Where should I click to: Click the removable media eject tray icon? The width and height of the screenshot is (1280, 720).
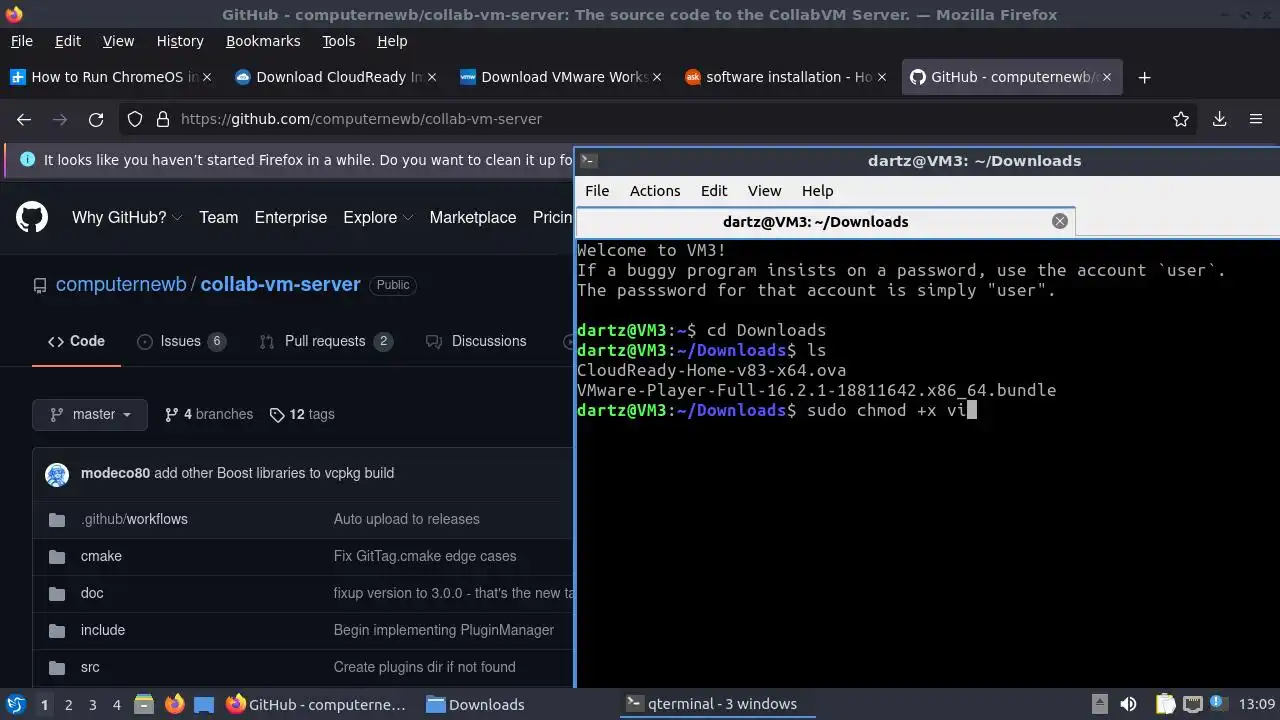pyautogui.click(x=1099, y=704)
